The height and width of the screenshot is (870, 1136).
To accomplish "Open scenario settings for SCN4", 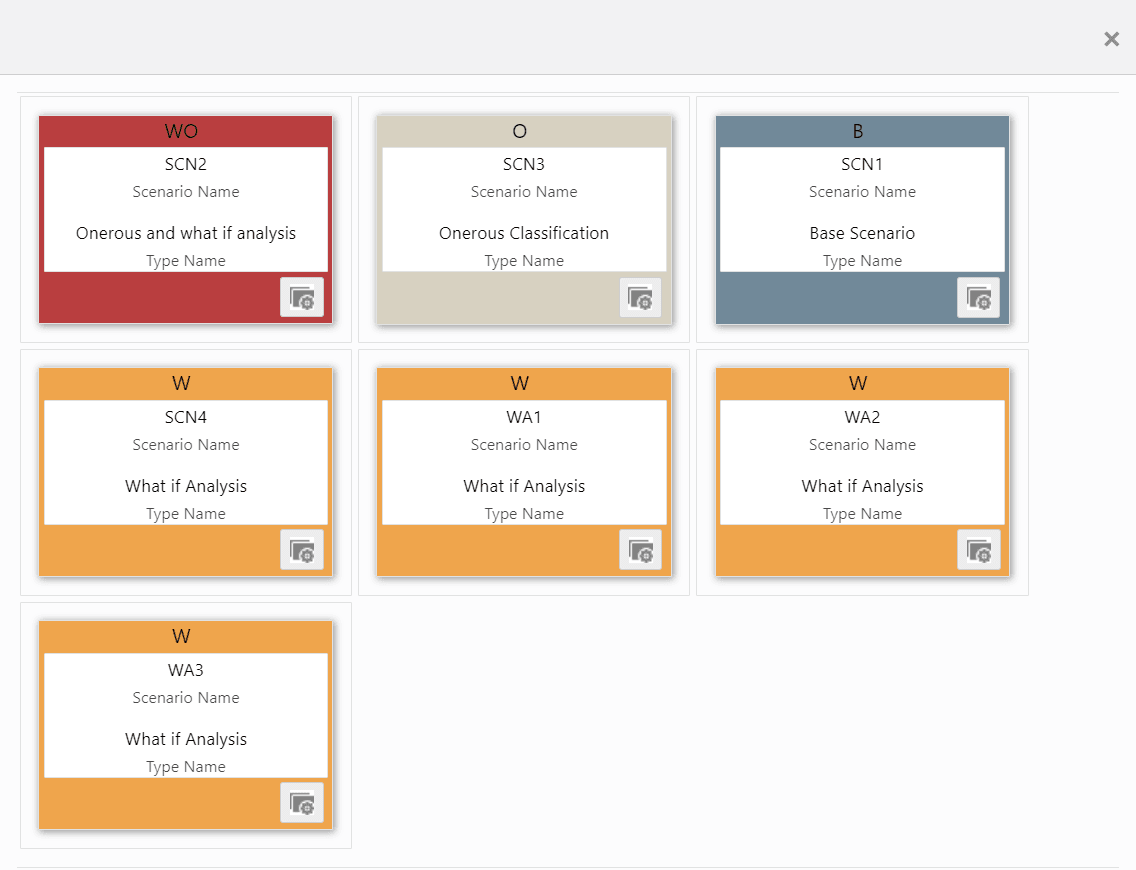I will click(x=301, y=550).
